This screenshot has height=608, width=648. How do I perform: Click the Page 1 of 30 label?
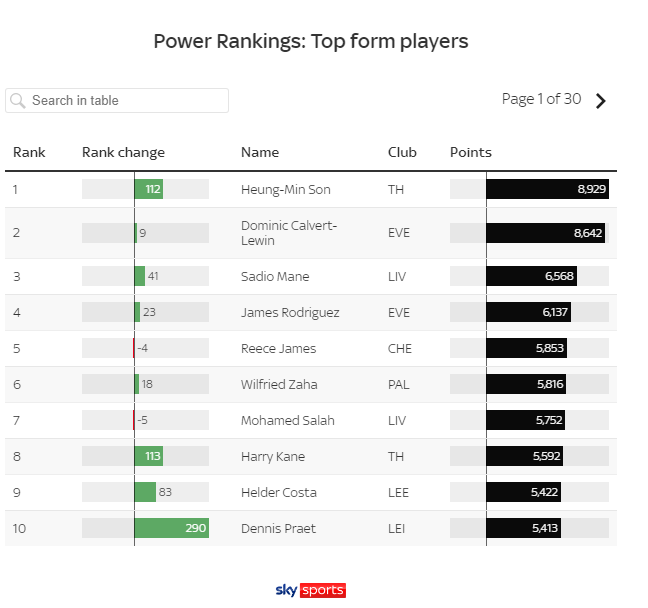coord(541,99)
